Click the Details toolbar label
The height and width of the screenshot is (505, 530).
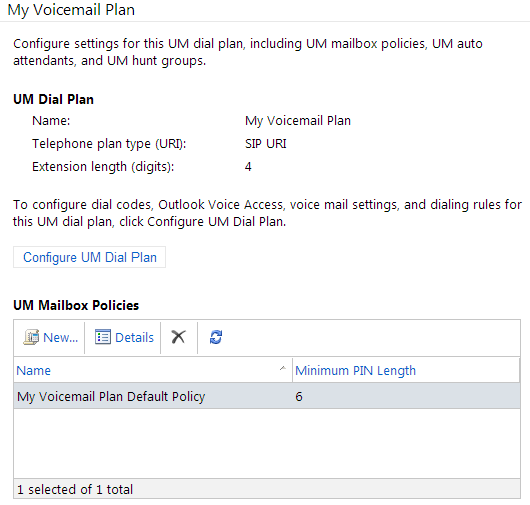point(135,338)
